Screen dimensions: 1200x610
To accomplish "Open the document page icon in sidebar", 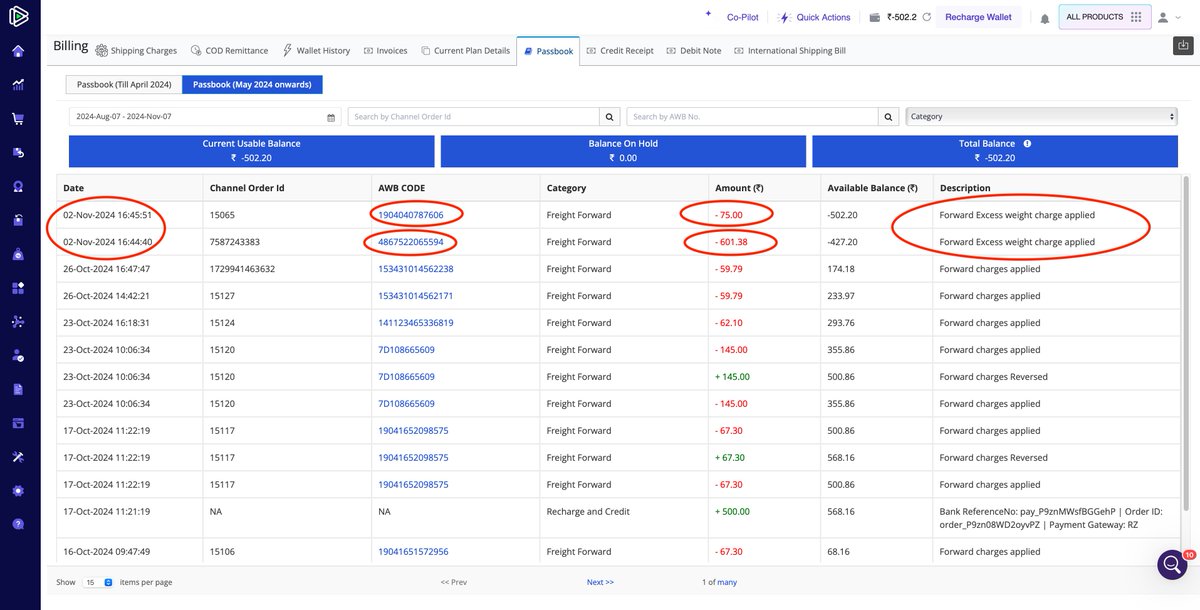I will (18, 389).
